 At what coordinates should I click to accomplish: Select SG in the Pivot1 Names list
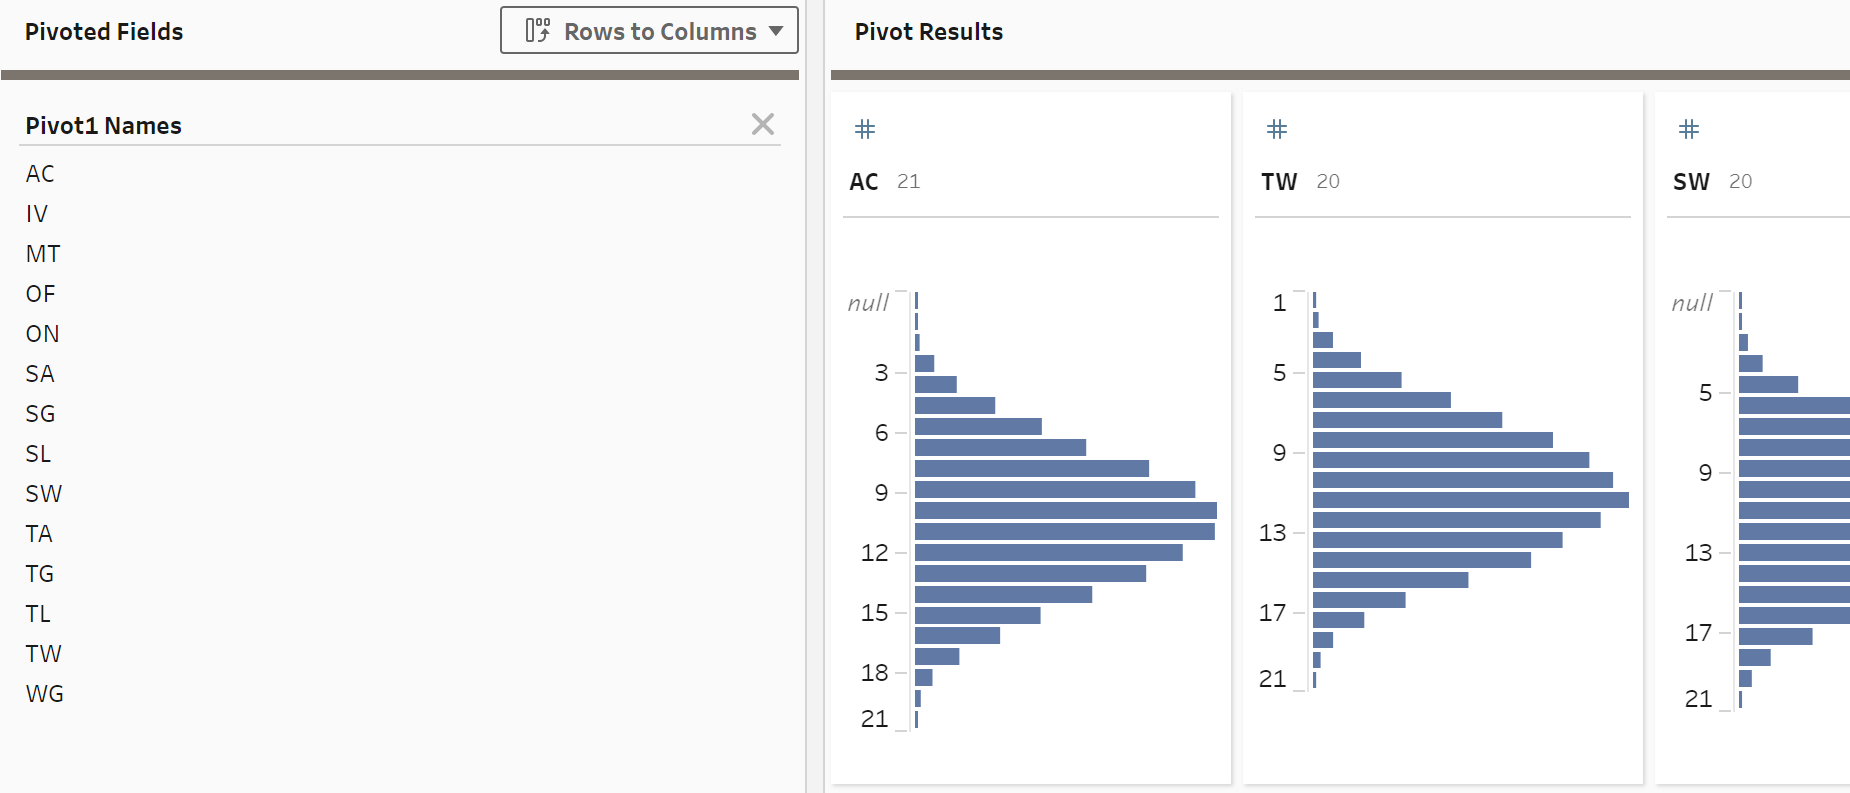[x=40, y=414]
